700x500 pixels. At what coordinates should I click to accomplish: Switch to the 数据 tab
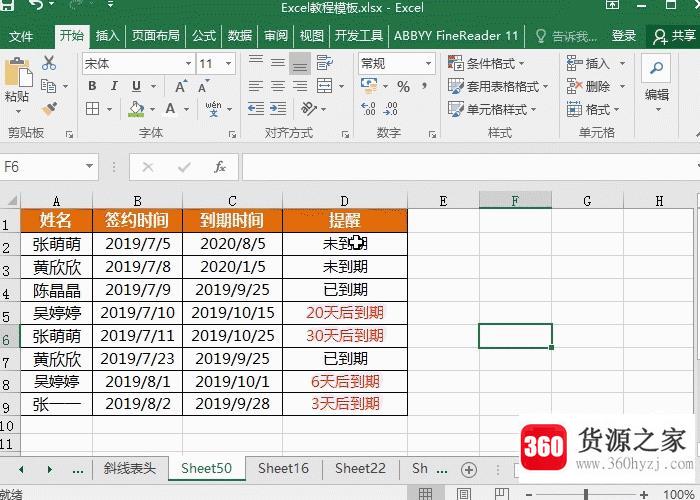coord(240,36)
